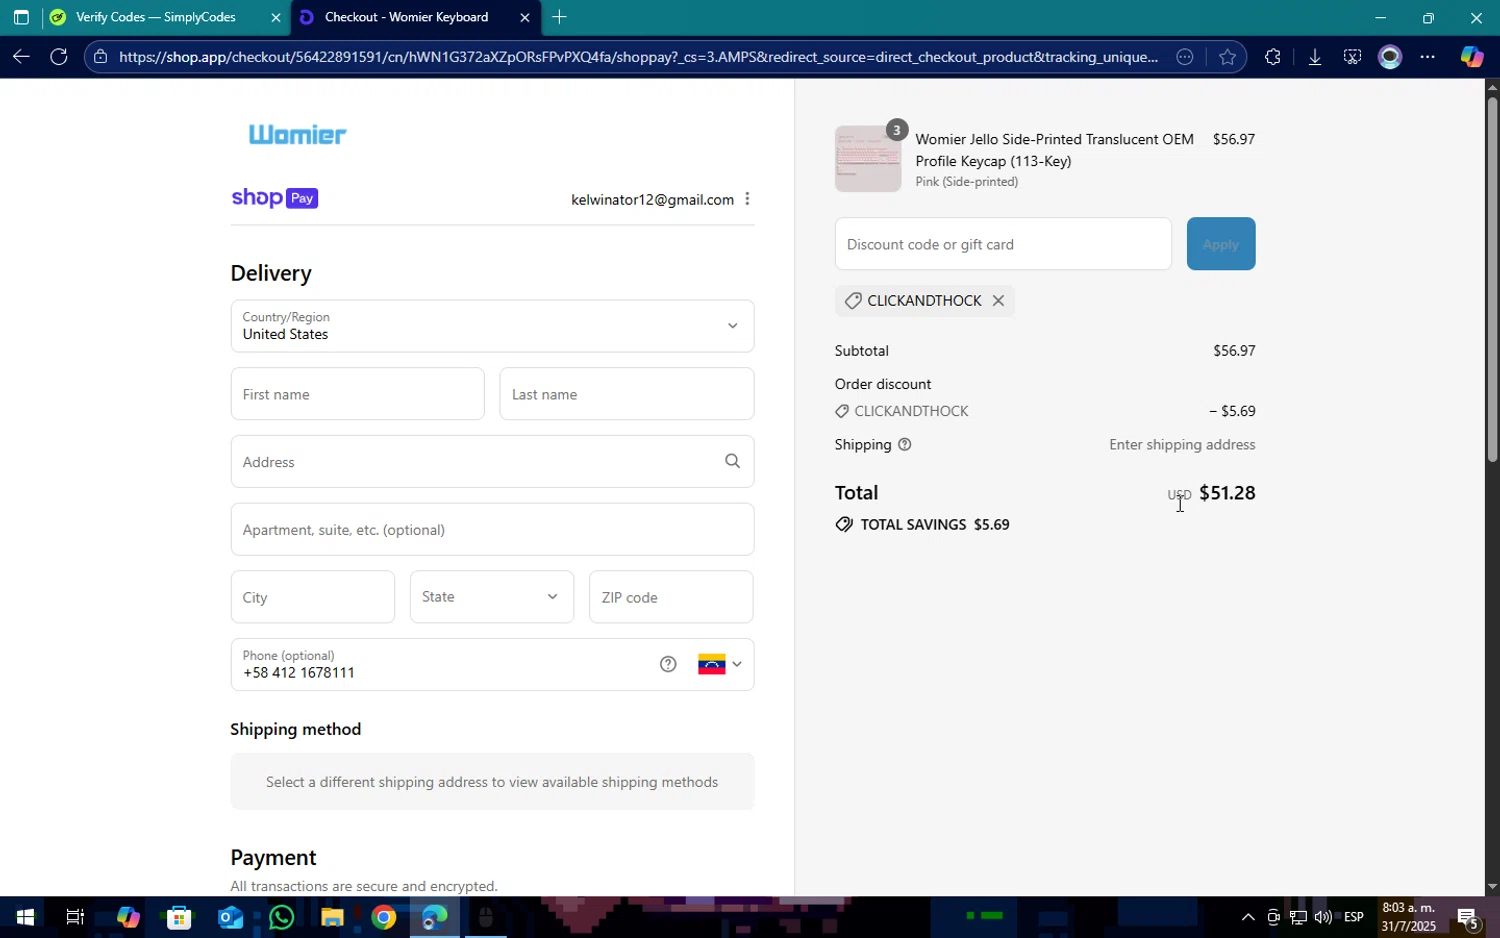Focus Apartment, suite, etc. field
The image size is (1500, 938).
(x=492, y=529)
